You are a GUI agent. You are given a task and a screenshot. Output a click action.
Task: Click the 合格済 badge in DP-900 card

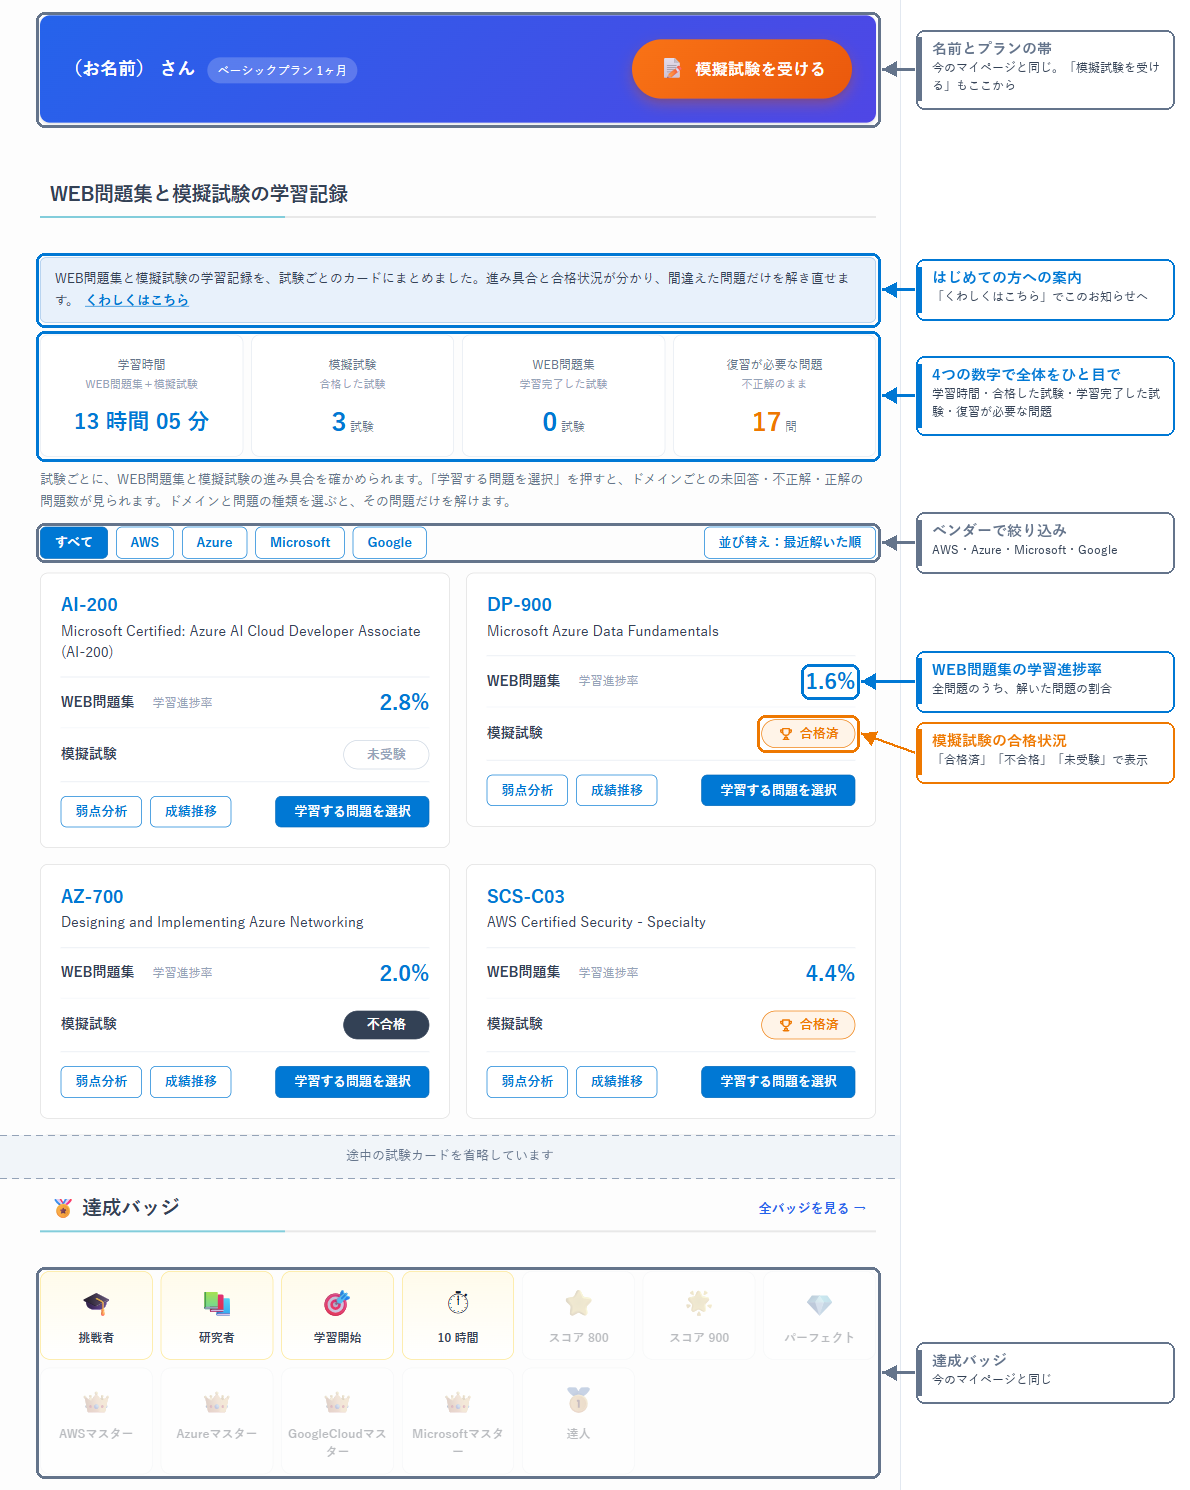coord(808,733)
